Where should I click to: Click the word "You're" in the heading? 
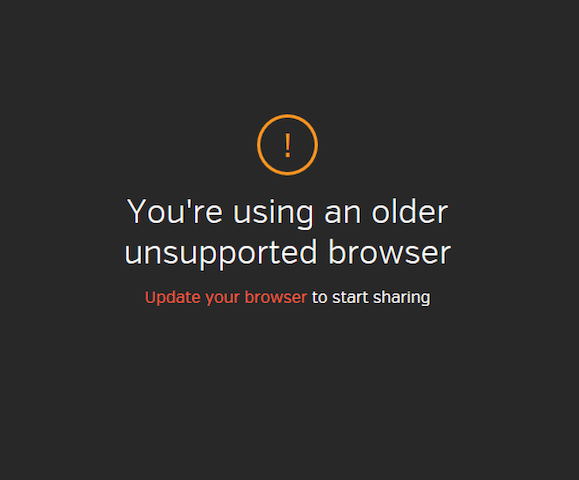(x=175, y=211)
